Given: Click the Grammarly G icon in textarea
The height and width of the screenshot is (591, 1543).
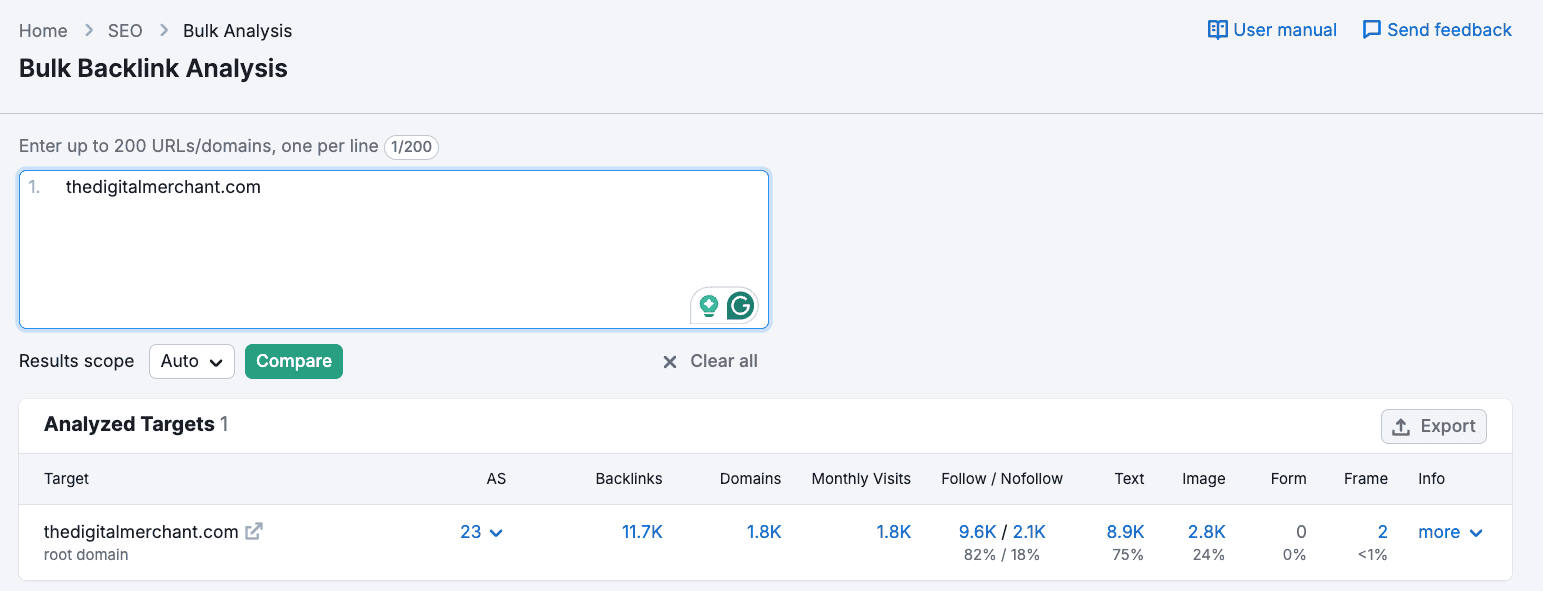Looking at the screenshot, I should tap(740, 306).
